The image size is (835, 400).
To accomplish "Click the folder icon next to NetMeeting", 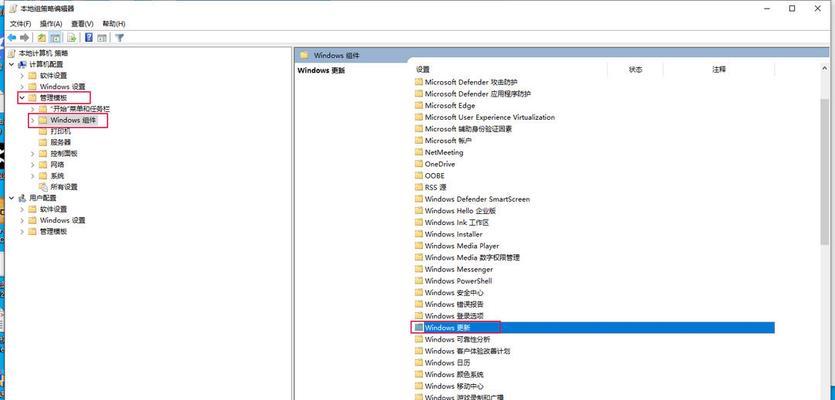I will (x=419, y=152).
